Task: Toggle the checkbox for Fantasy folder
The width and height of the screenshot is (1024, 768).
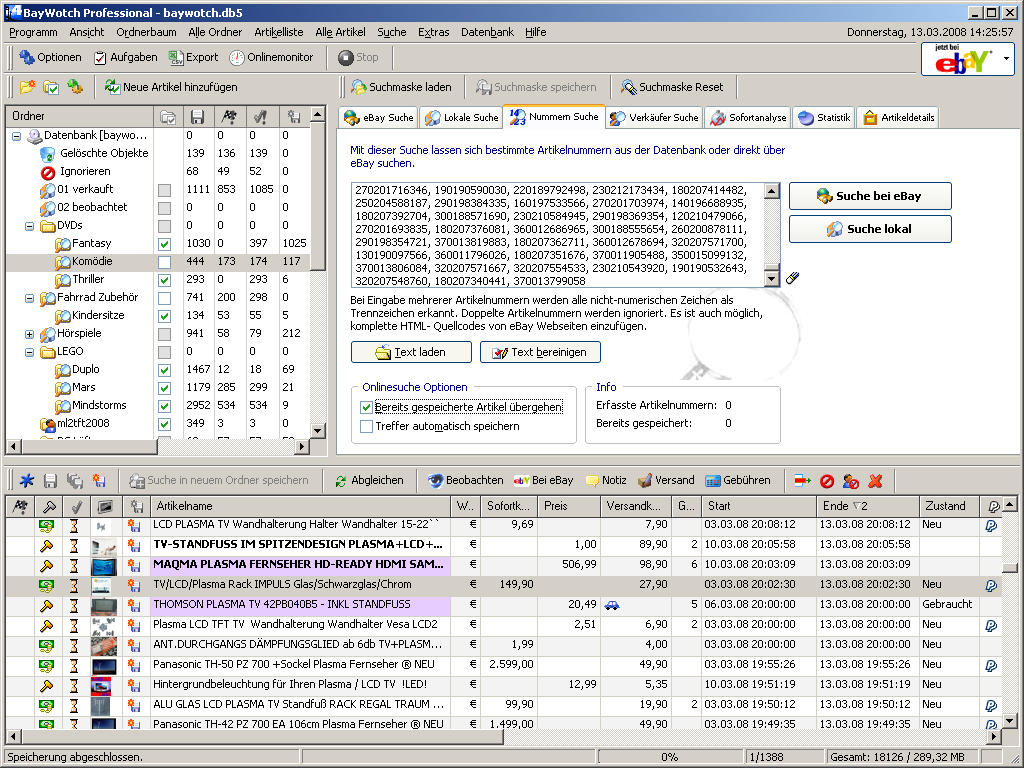Action: pyautogui.click(x=165, y=244)
